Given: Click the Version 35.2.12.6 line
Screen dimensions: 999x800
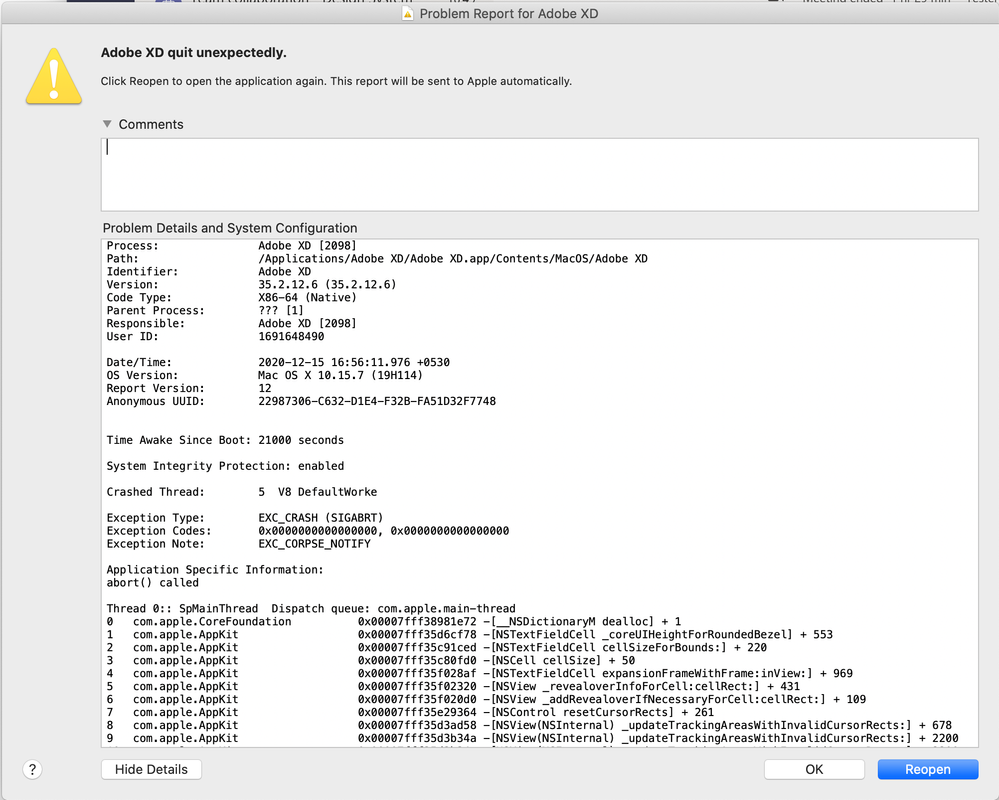Looking at the screenshot, I should 251,285.
